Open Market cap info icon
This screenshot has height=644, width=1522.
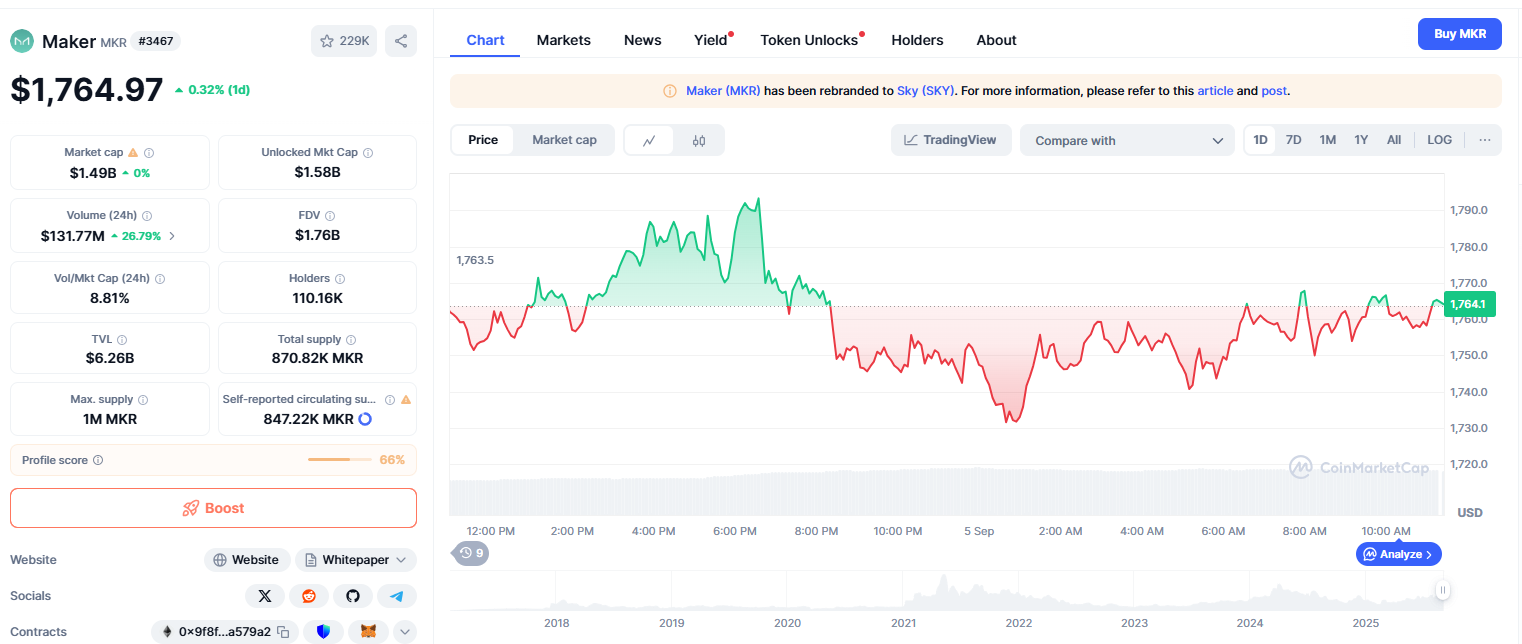(149, 153)
